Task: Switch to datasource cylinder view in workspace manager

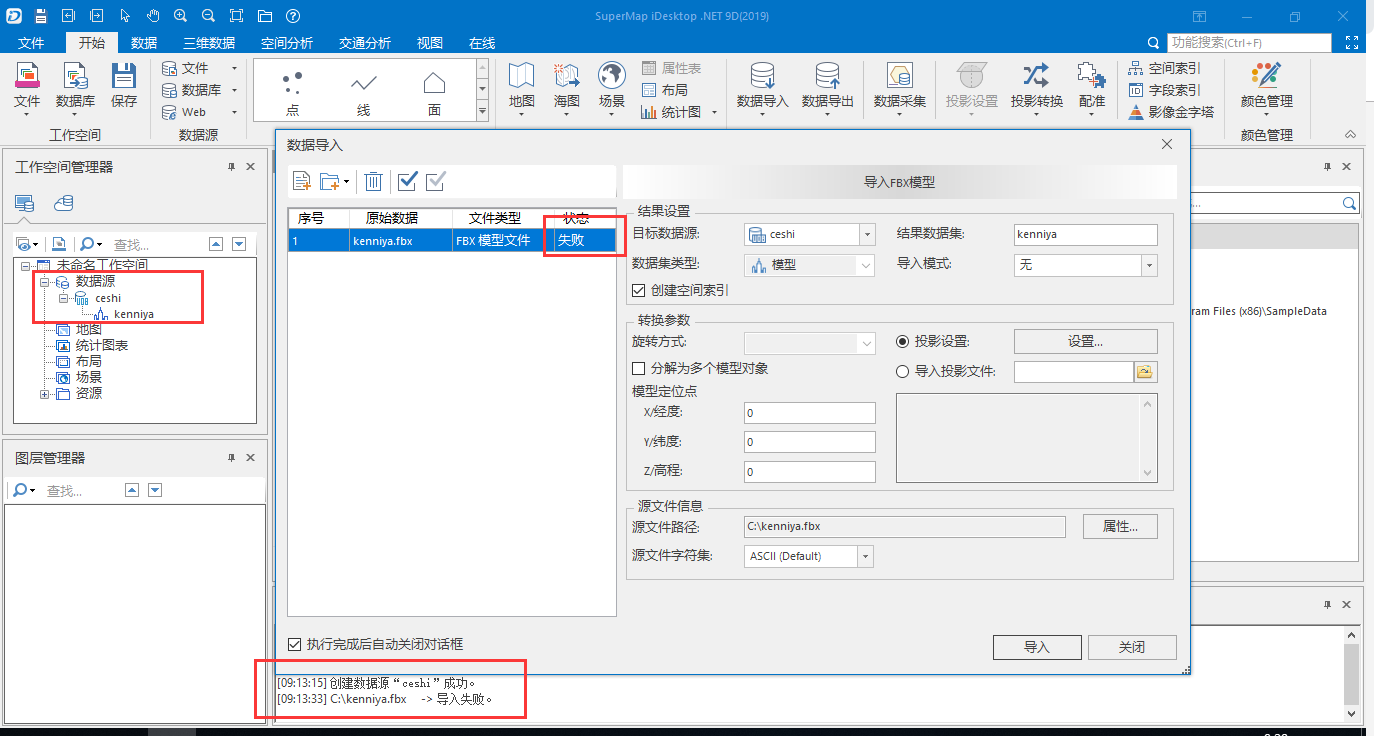Action: (x=63, y=204)
